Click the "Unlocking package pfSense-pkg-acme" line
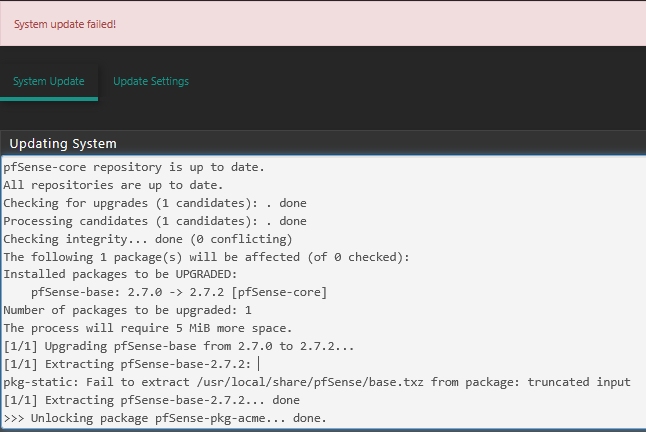Screen dimensions: 646x432 pos(165,418)
